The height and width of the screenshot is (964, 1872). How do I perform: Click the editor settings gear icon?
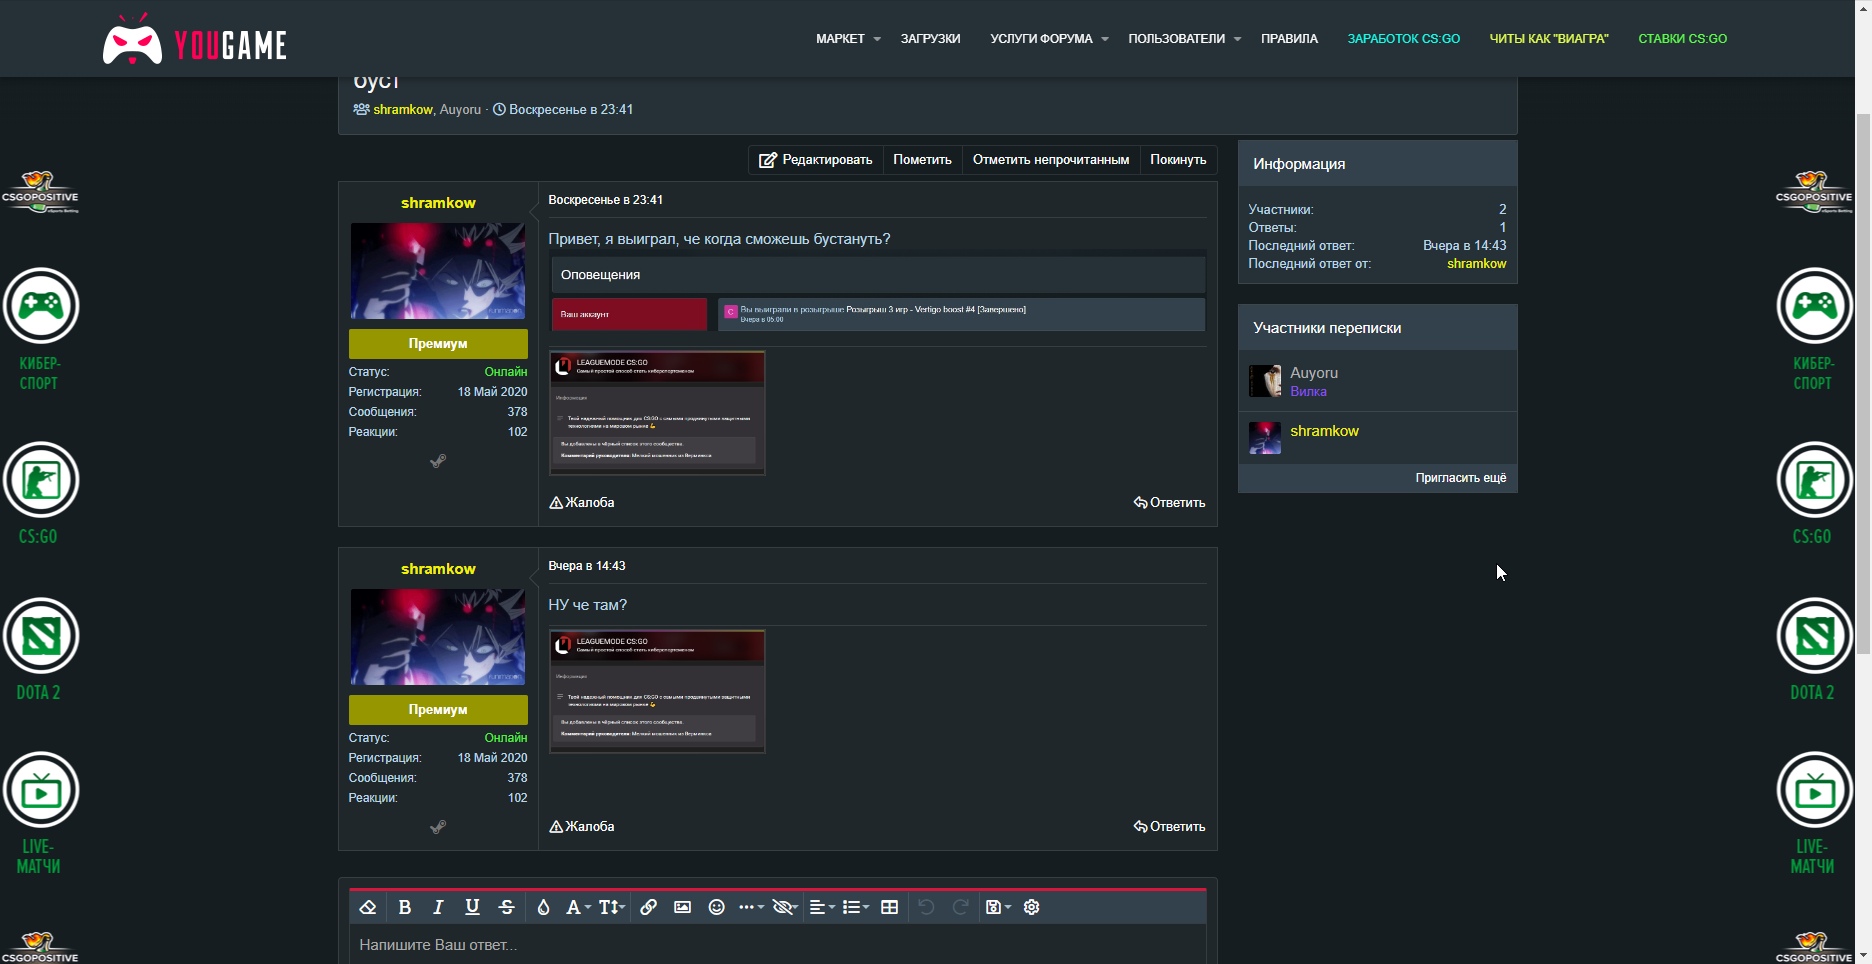click(x=1032, y=907)
